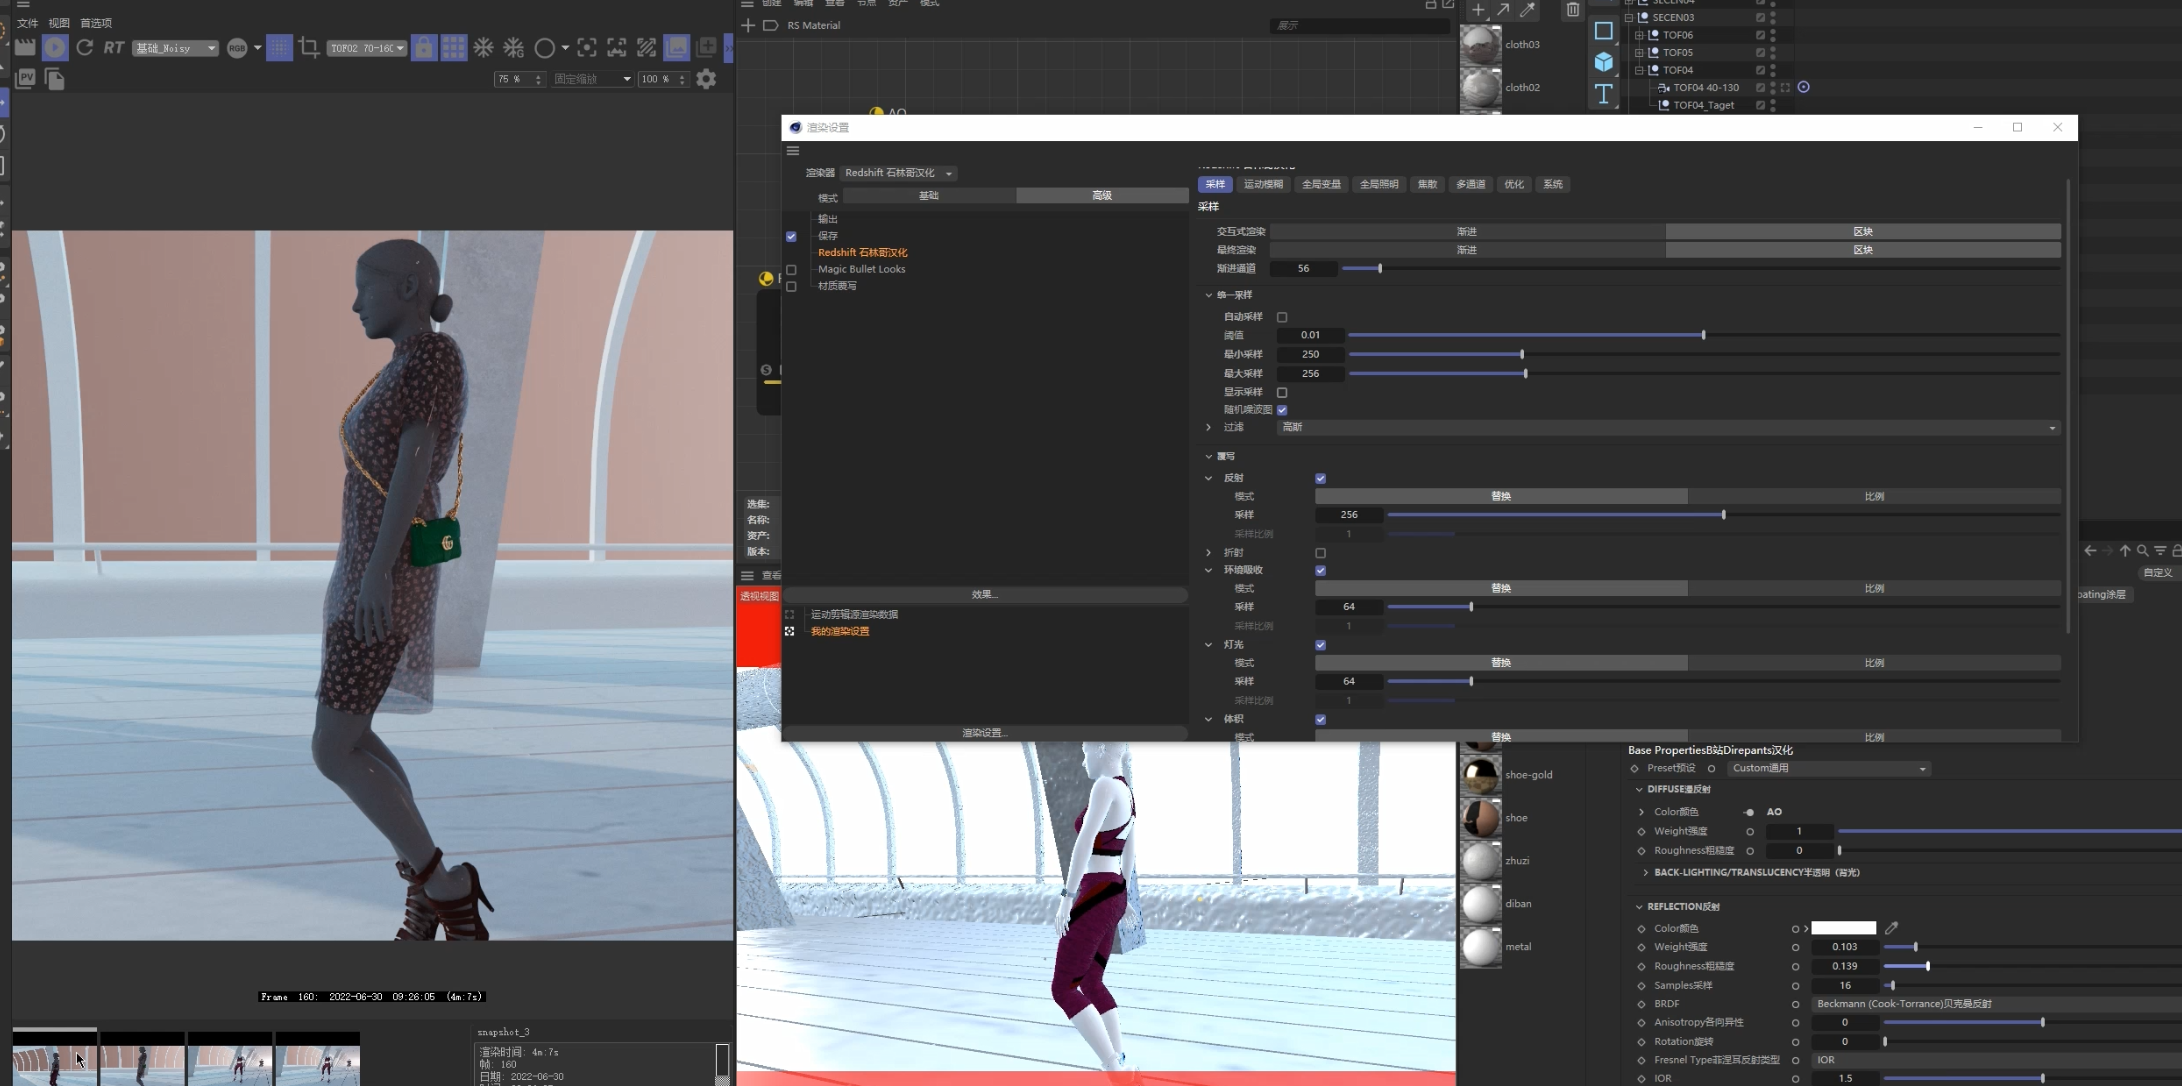Enable the 自动采样 checkbox
This screenshot has width=2182, height=1086.
click(1282, 317)
